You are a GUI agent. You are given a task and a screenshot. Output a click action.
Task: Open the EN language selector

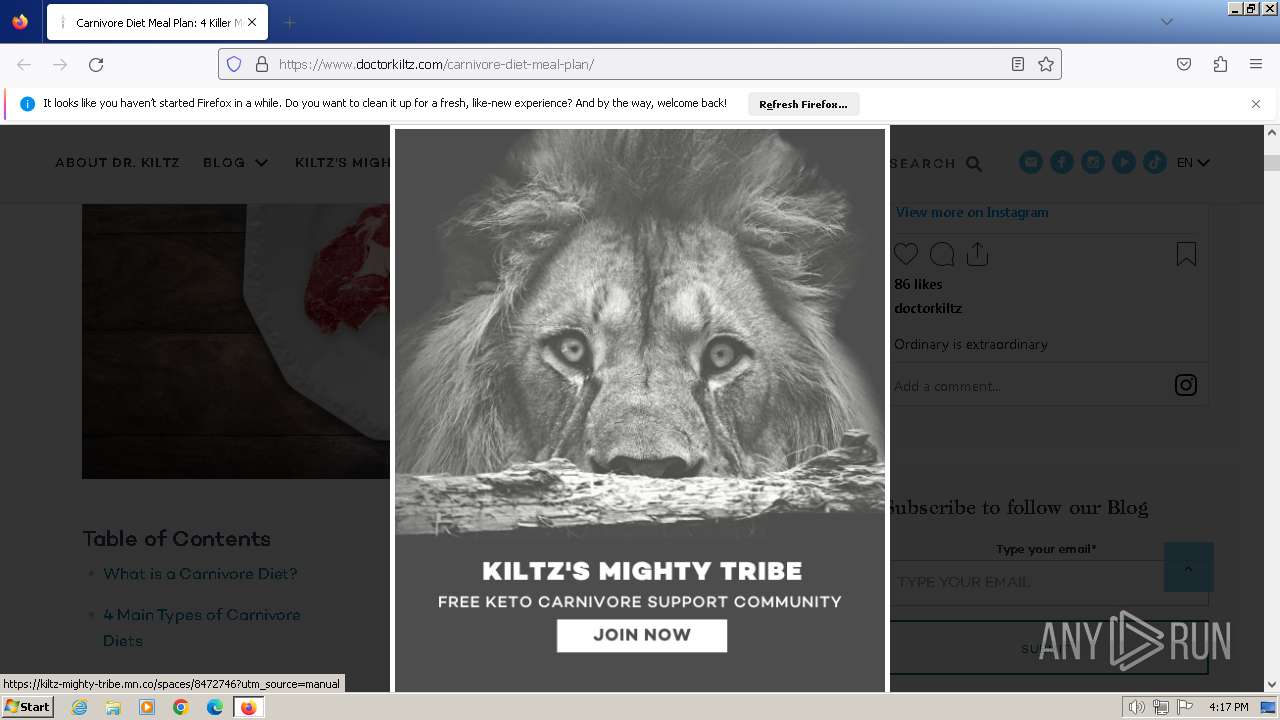pyautogui.click(x=1193, y=162)
